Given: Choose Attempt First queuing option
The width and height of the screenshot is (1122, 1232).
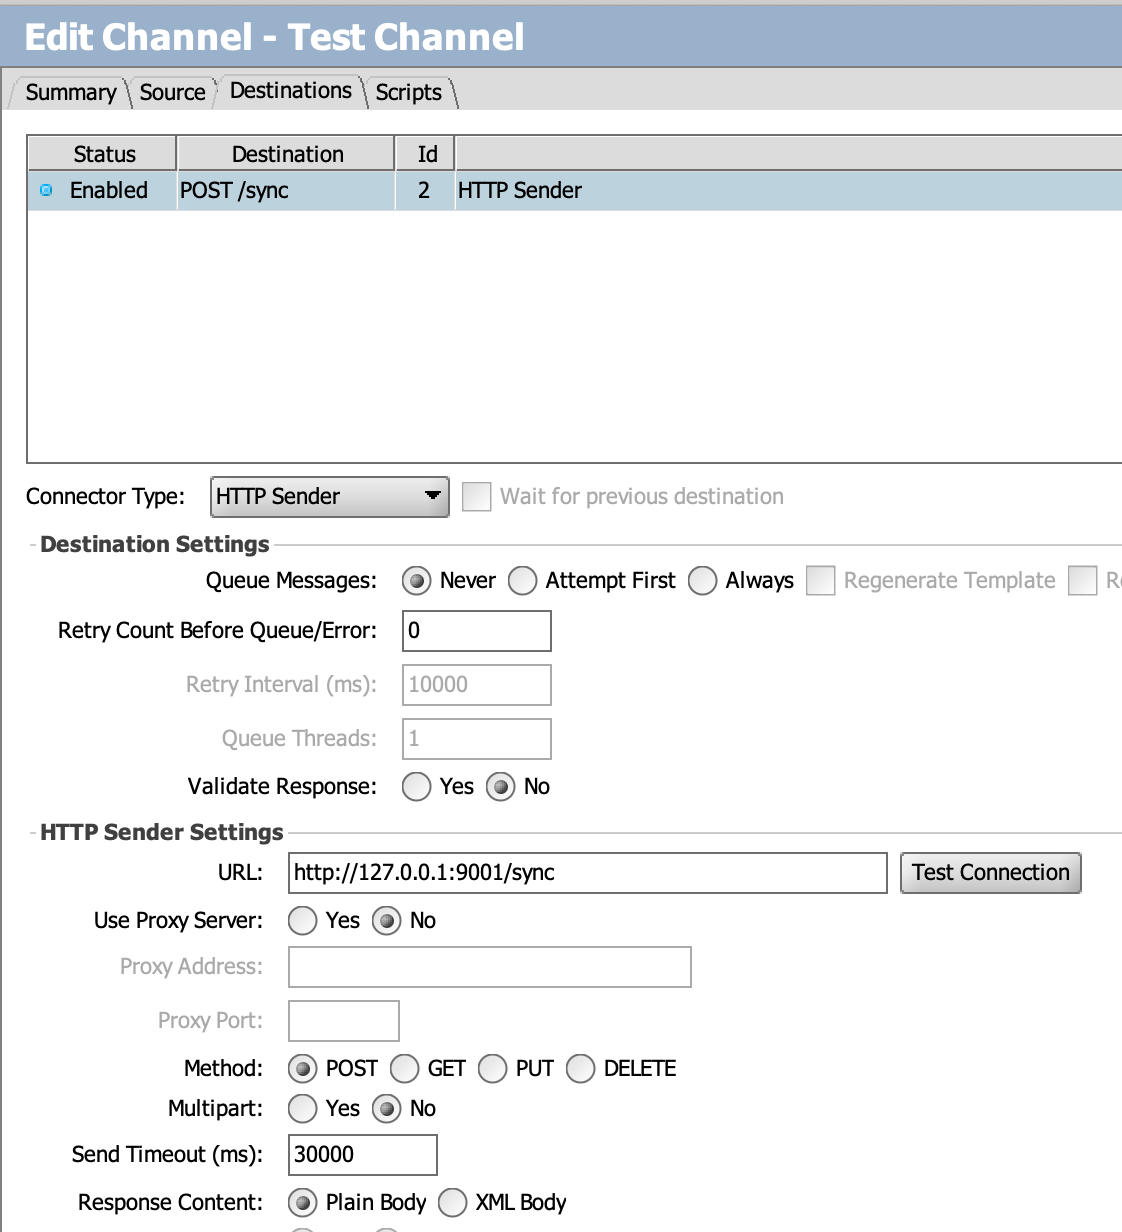Looking at the screenshot, I should click(x=522, y=580).
